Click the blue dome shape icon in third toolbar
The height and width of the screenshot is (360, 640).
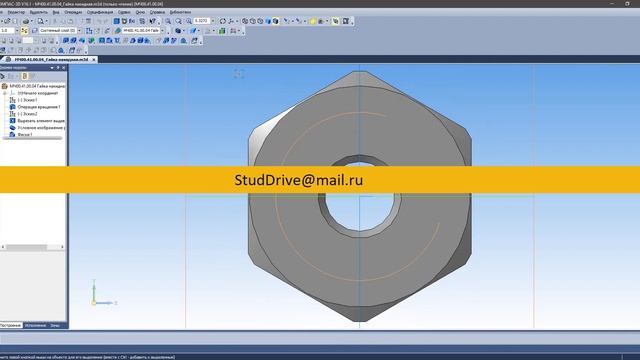pos(184,40)
